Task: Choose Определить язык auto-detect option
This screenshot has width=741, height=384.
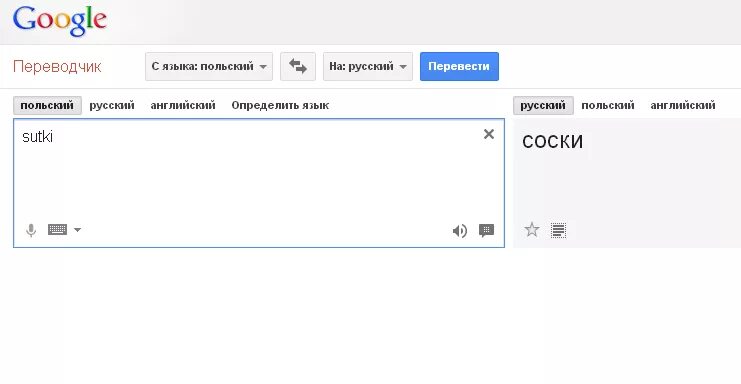Action: pos(280,105)
